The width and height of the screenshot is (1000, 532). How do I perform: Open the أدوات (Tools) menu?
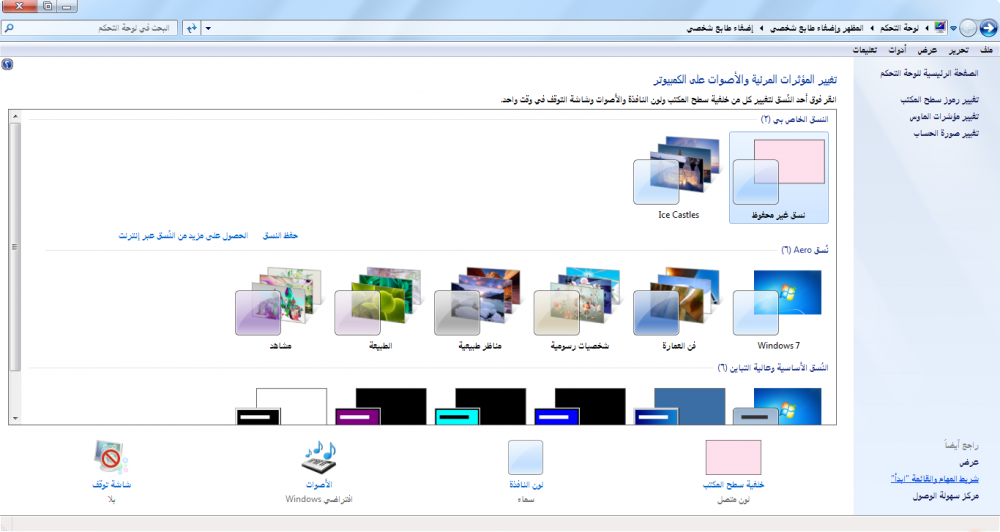[898, 50]
